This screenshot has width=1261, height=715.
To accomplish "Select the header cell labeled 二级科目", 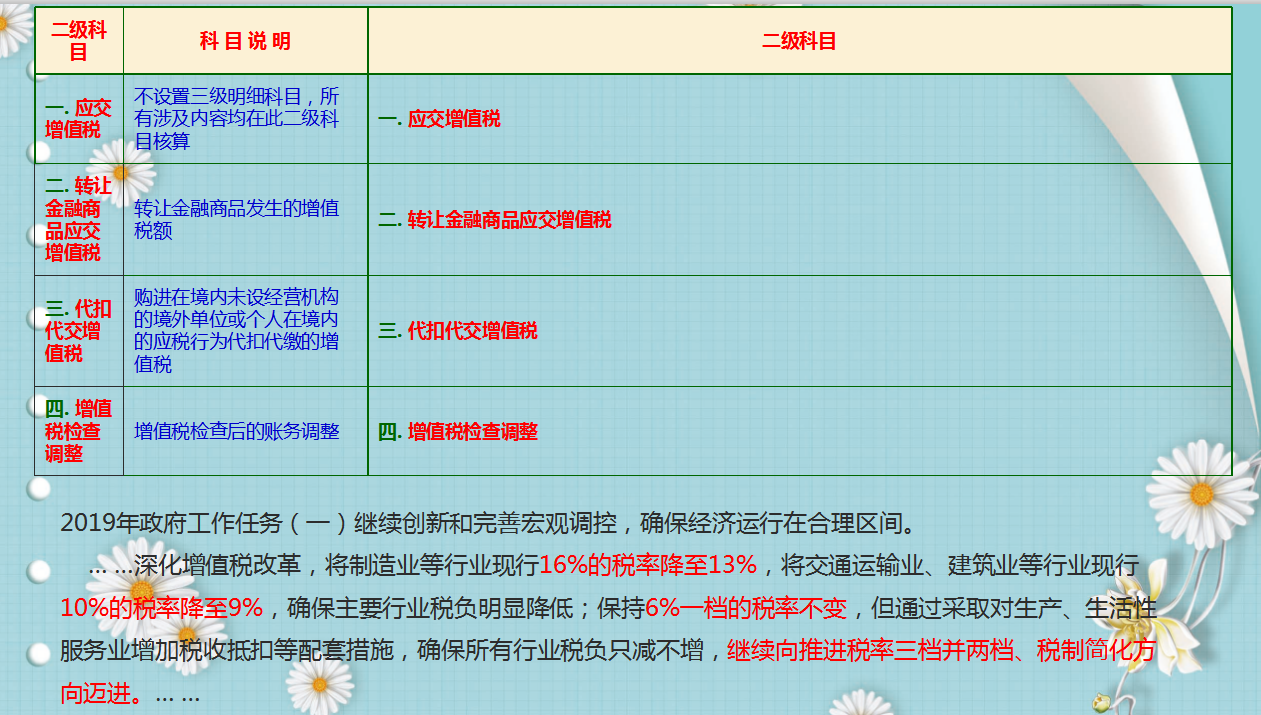I will point(78,40).
